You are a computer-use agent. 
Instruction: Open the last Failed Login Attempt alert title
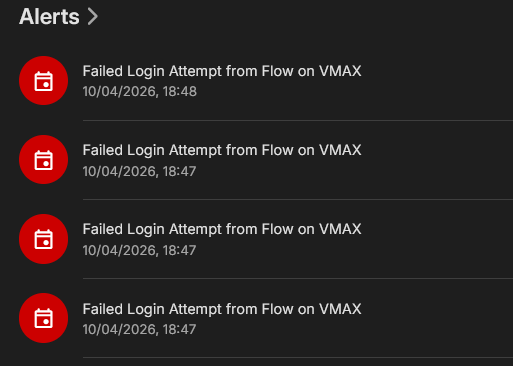[222, 309]
